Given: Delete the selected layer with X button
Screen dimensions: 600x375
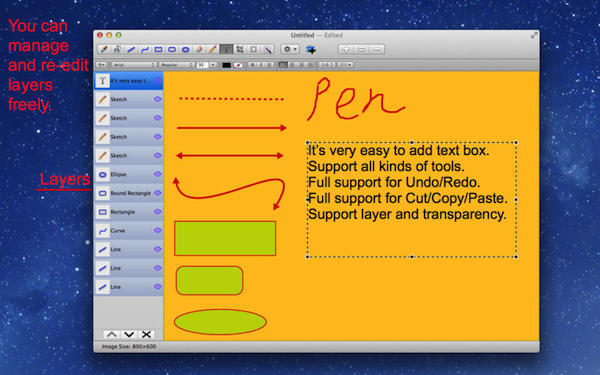Looking at the screenshot, I should (x=146, y=334).
